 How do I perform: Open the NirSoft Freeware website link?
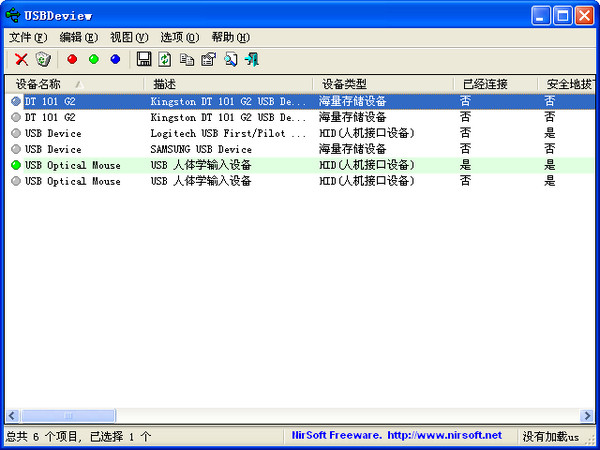pos(396,435)
